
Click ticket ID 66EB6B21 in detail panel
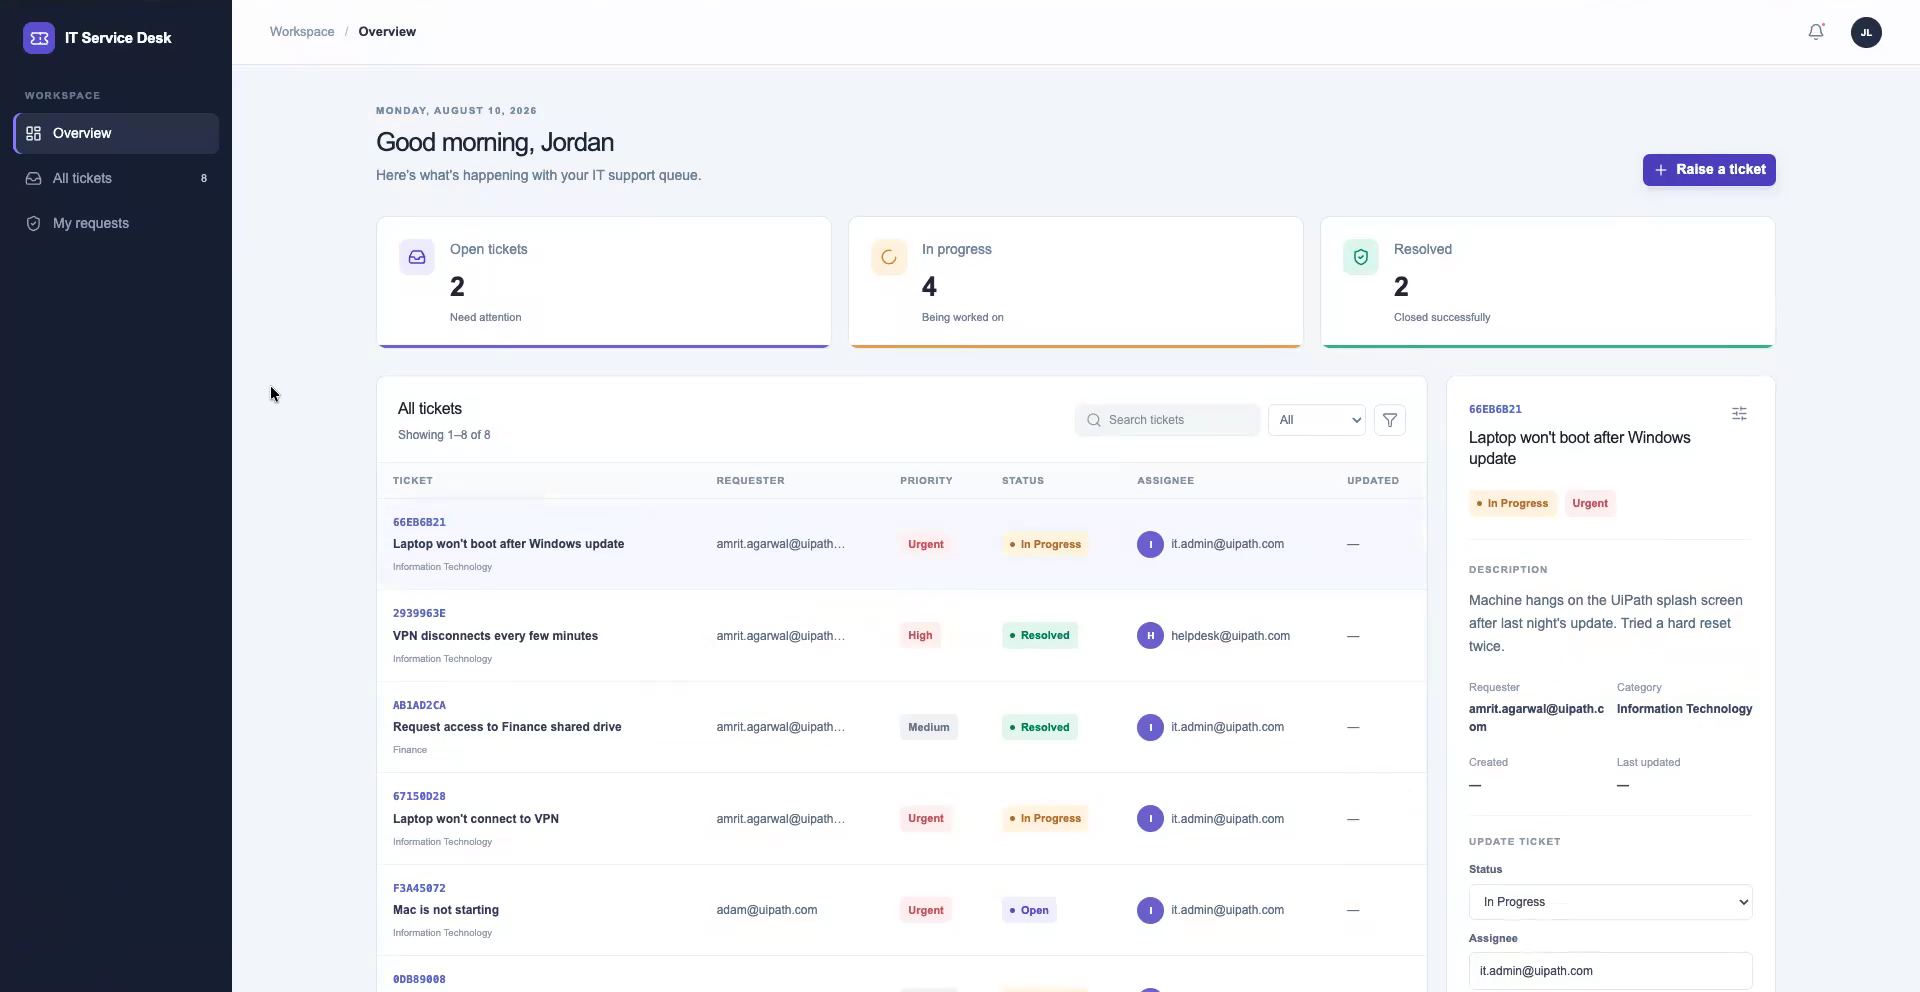coord(1495,409)
